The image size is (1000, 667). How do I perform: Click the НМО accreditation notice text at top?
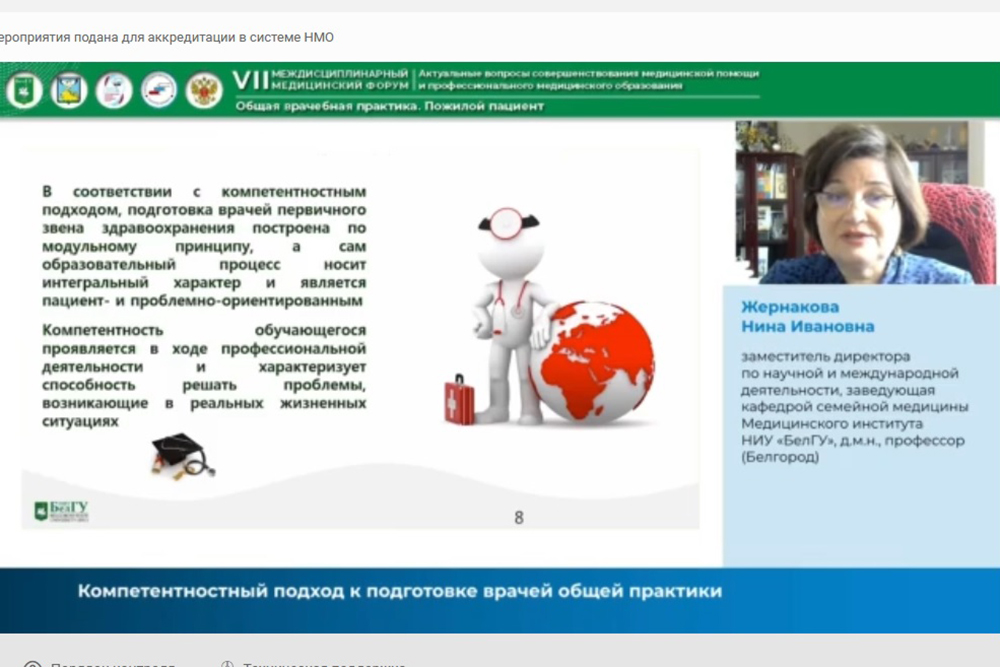[165, 38]
